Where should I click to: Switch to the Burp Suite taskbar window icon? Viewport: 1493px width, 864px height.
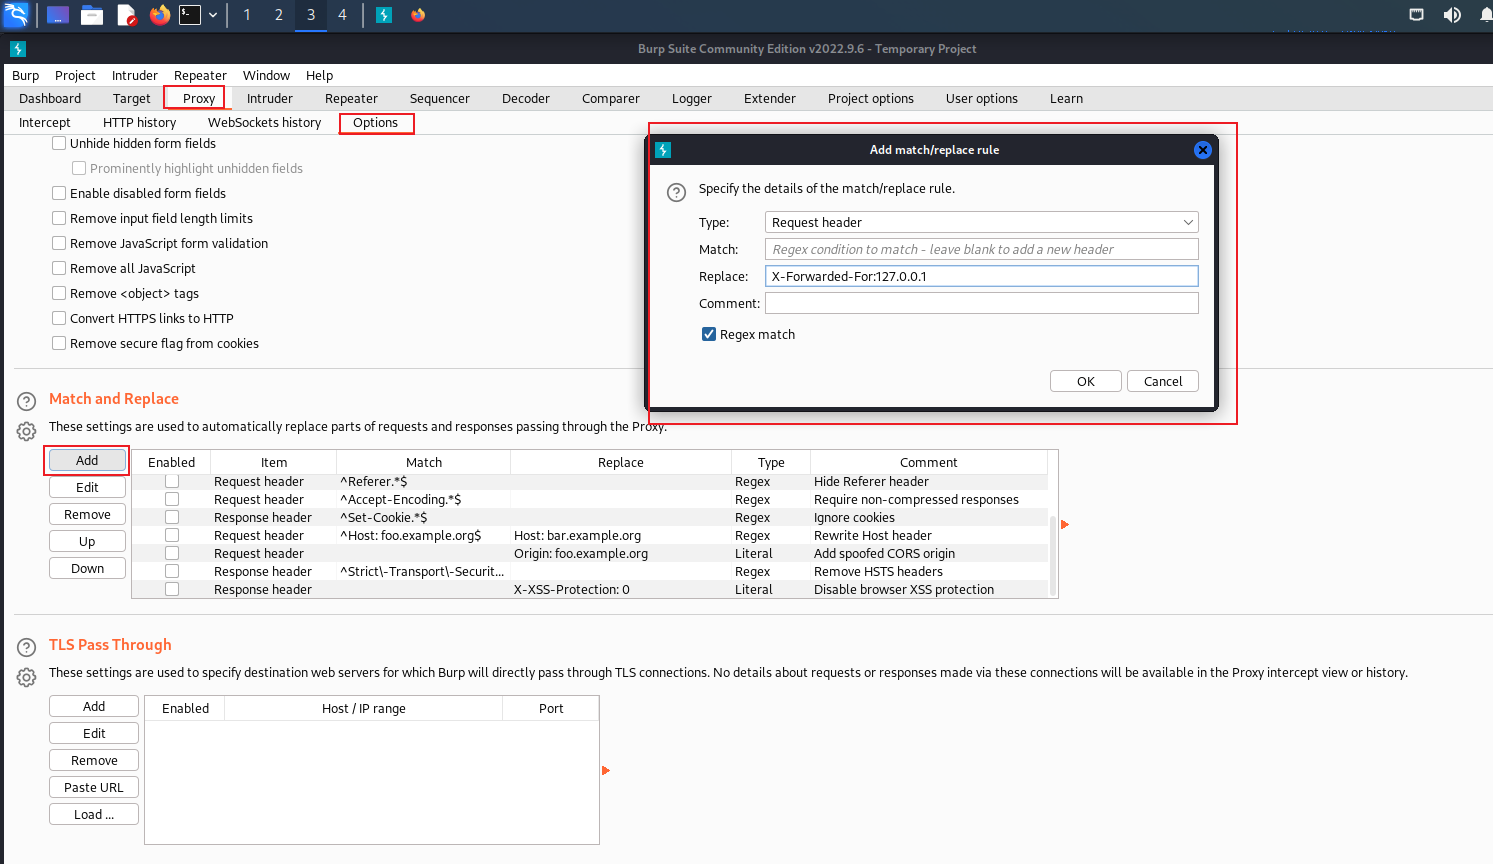384,15
